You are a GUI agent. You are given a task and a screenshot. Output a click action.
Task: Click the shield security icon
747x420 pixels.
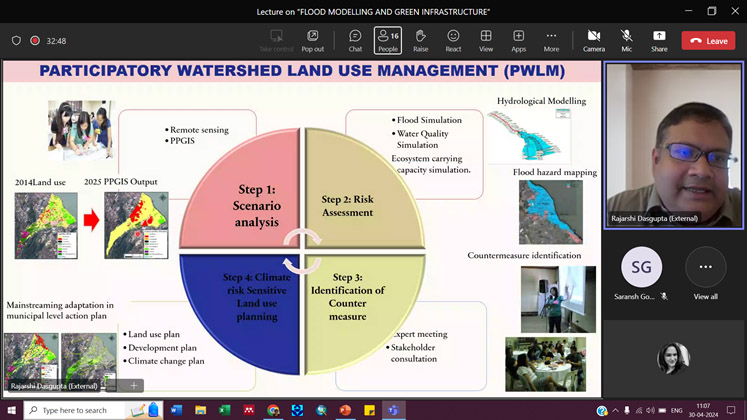coord(16,41)
